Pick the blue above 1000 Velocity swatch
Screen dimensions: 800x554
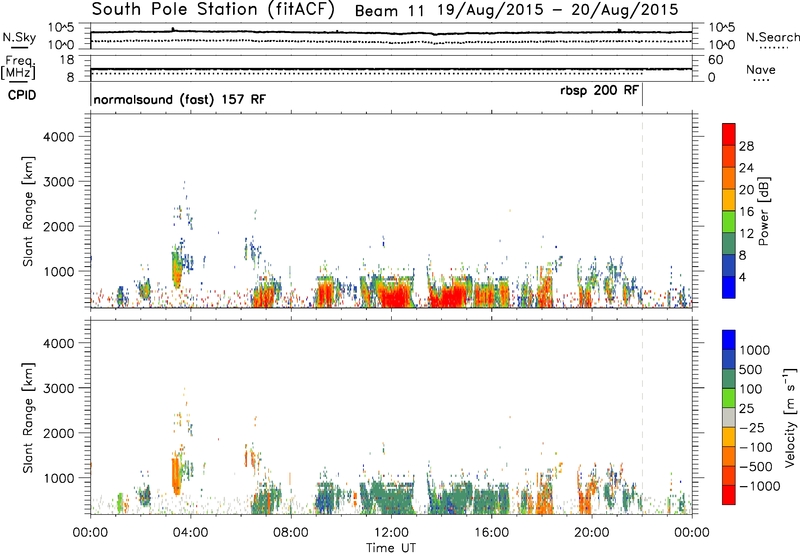coord(729,339)
